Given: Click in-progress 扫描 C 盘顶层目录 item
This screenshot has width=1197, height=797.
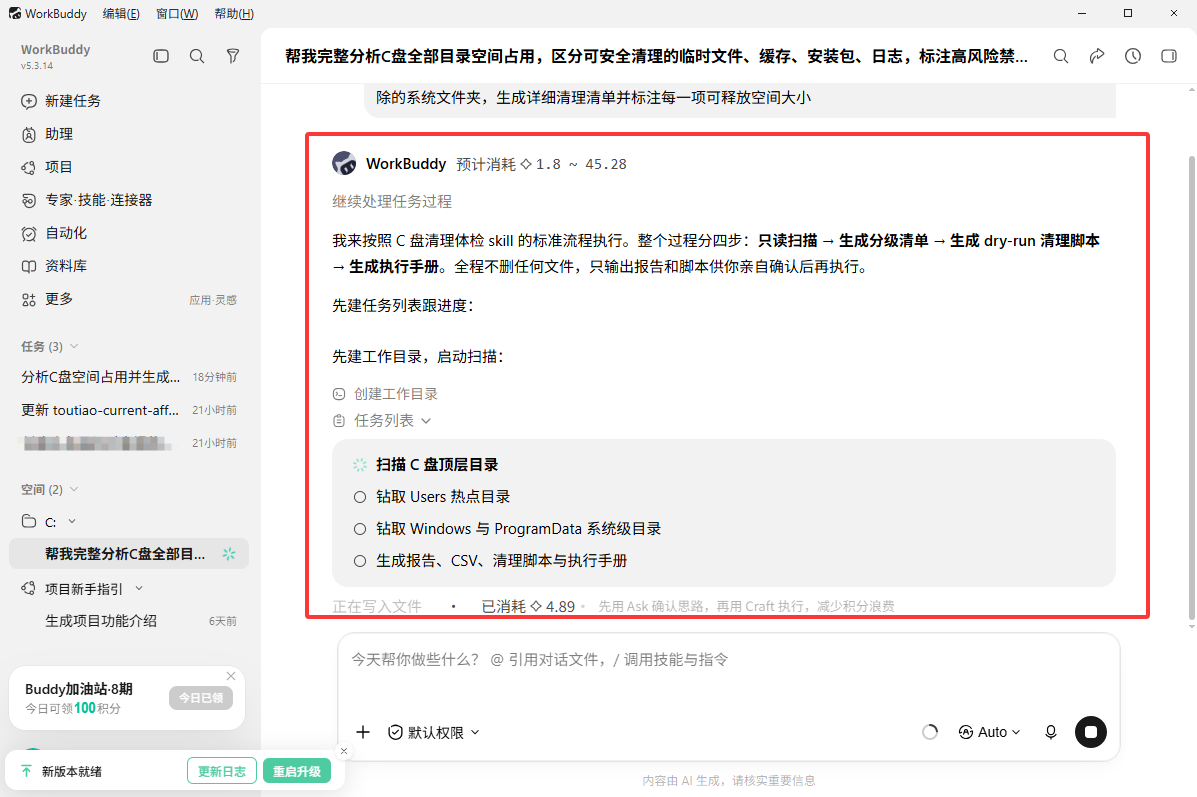Looking at the screenshot, I should tap(437, 465).
